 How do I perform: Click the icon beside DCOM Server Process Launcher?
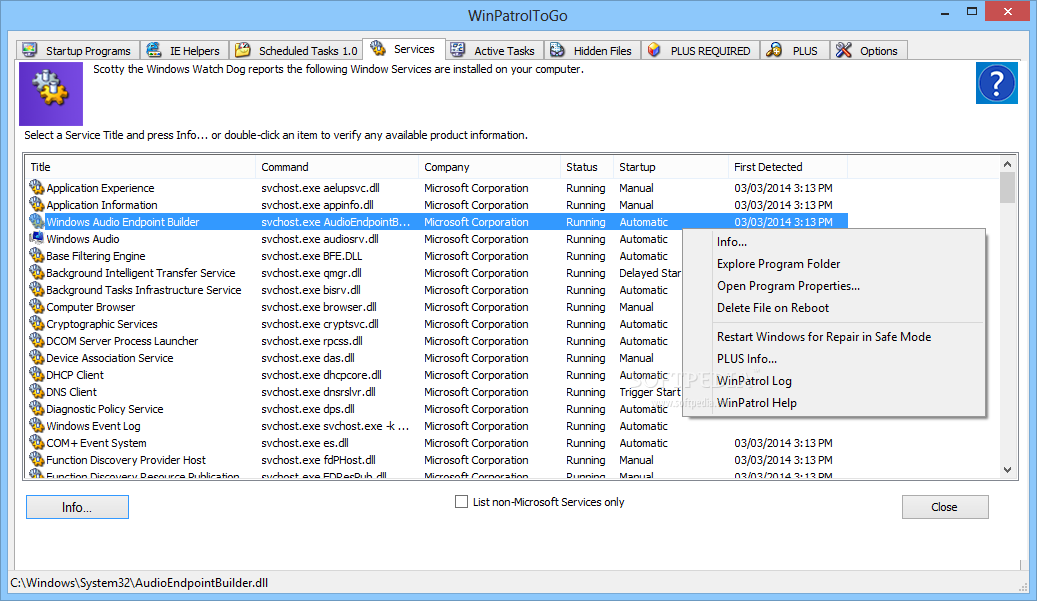tap(36, 341)
